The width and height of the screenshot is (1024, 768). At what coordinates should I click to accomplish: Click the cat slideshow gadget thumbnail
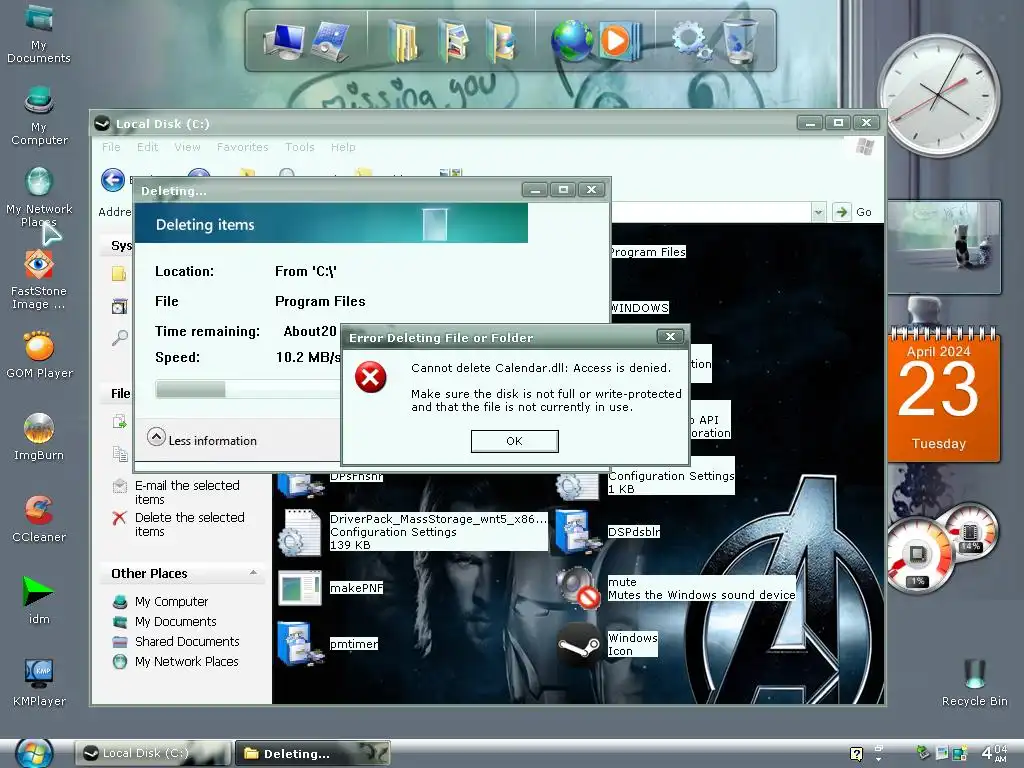tap(944, 247)
